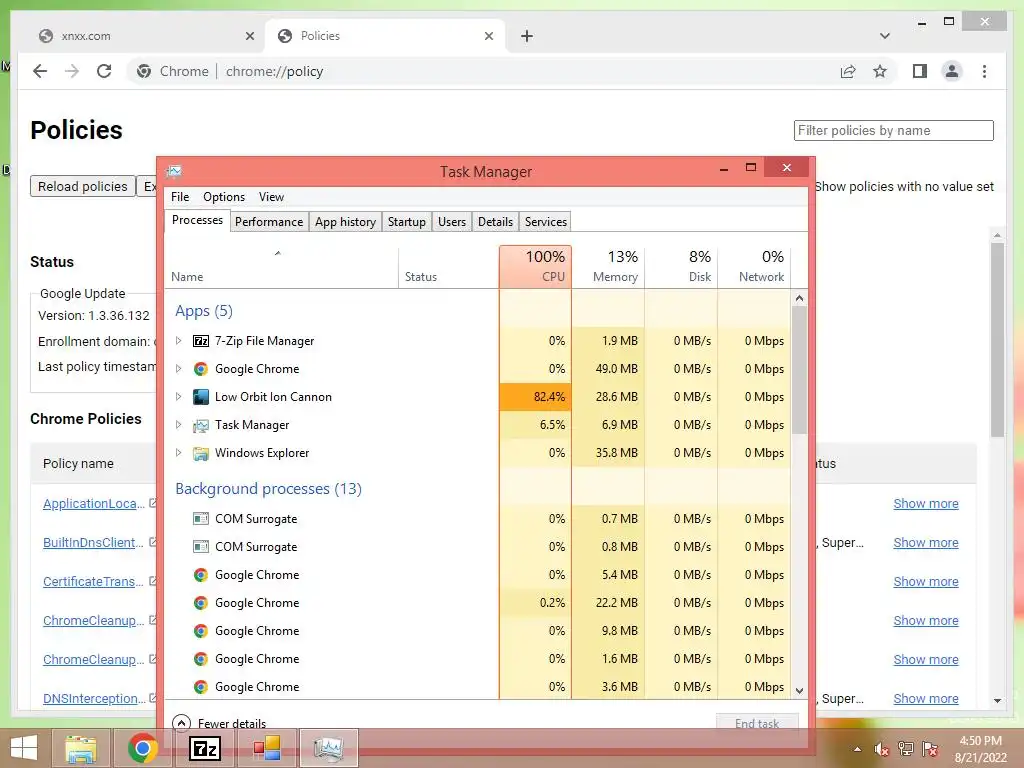
Task: Click the Chrome forward arrow
Action: tap(72, 71)
